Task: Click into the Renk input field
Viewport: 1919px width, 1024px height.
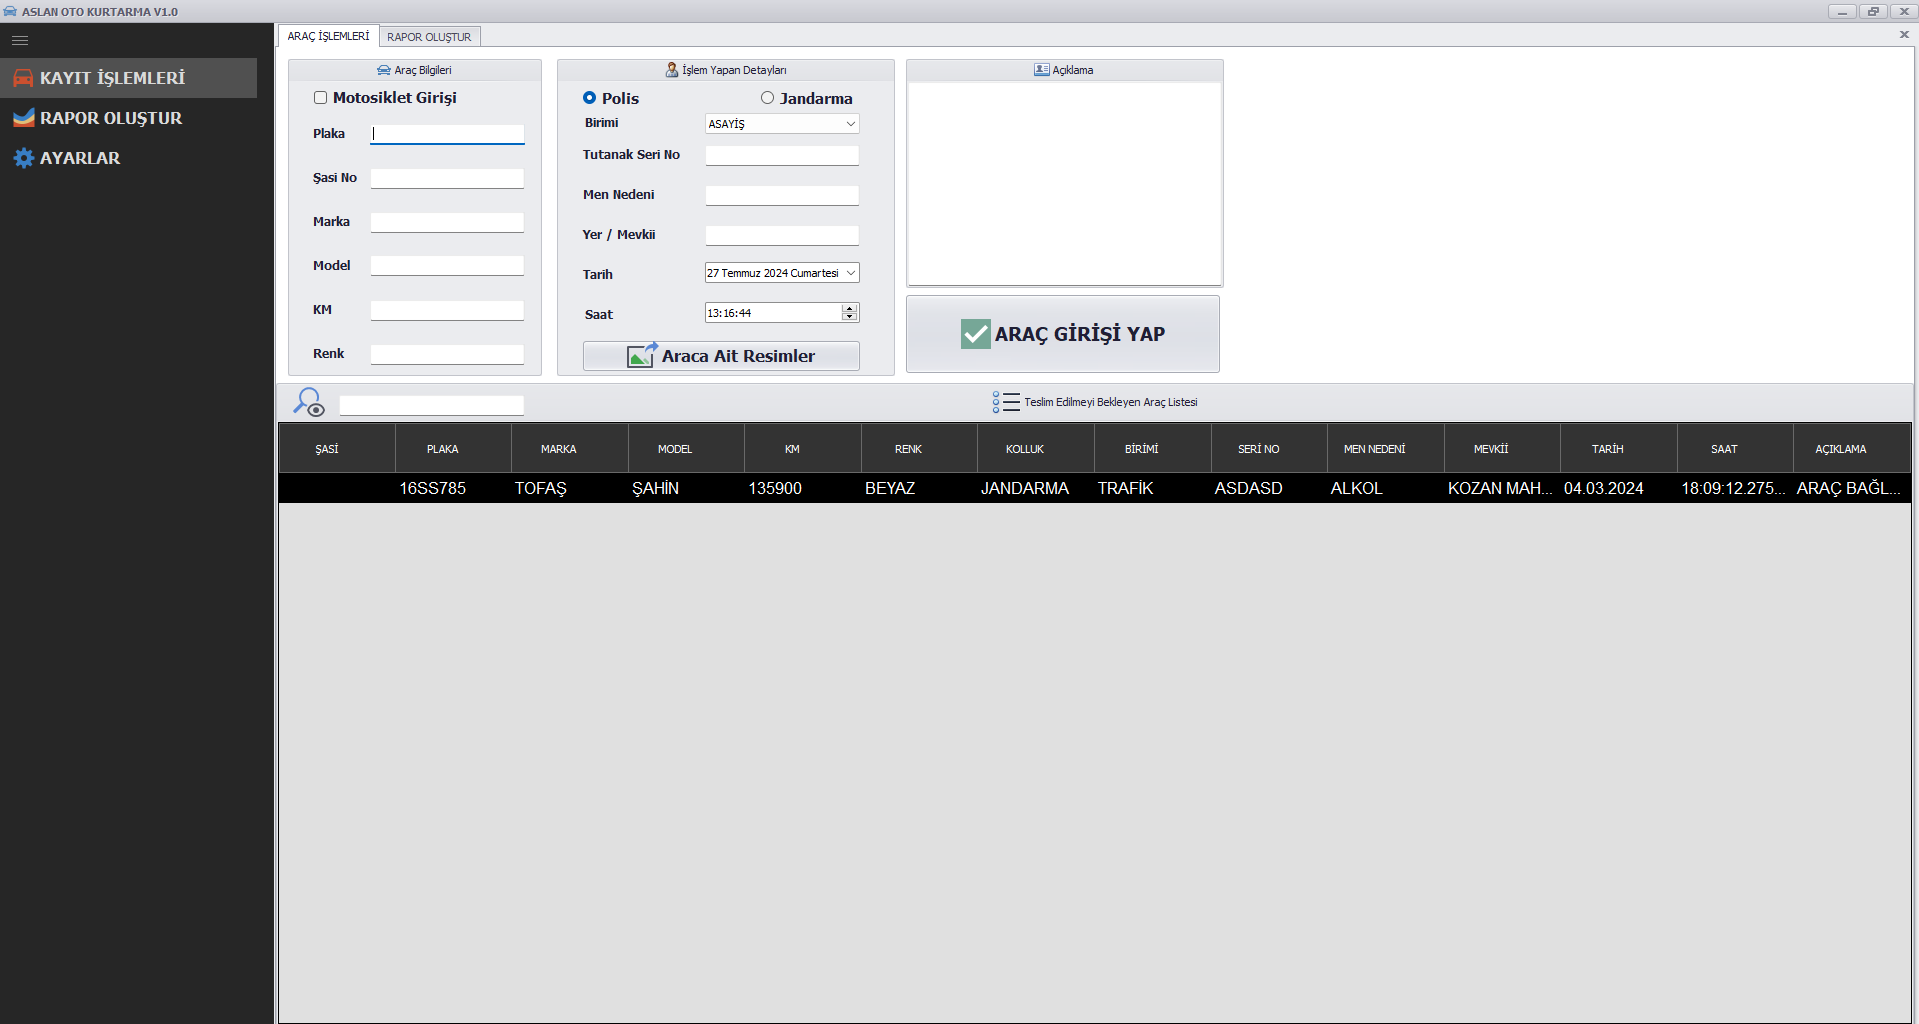Action: [447, 354]
